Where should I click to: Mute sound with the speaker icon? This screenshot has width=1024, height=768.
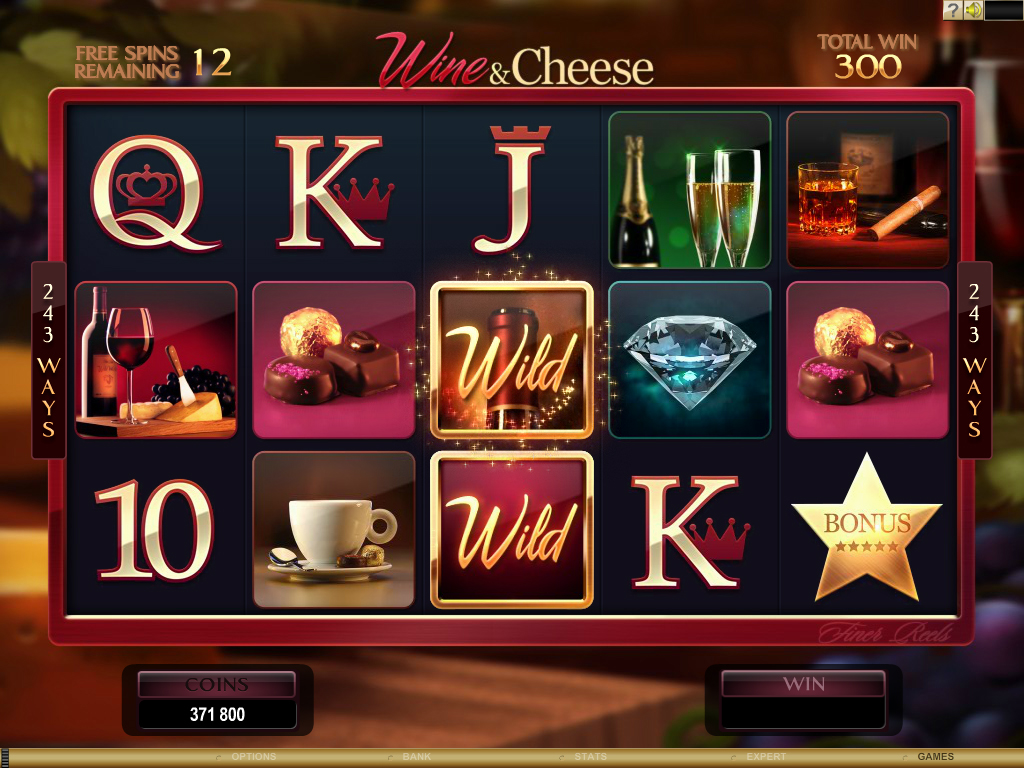coord(973,10)
